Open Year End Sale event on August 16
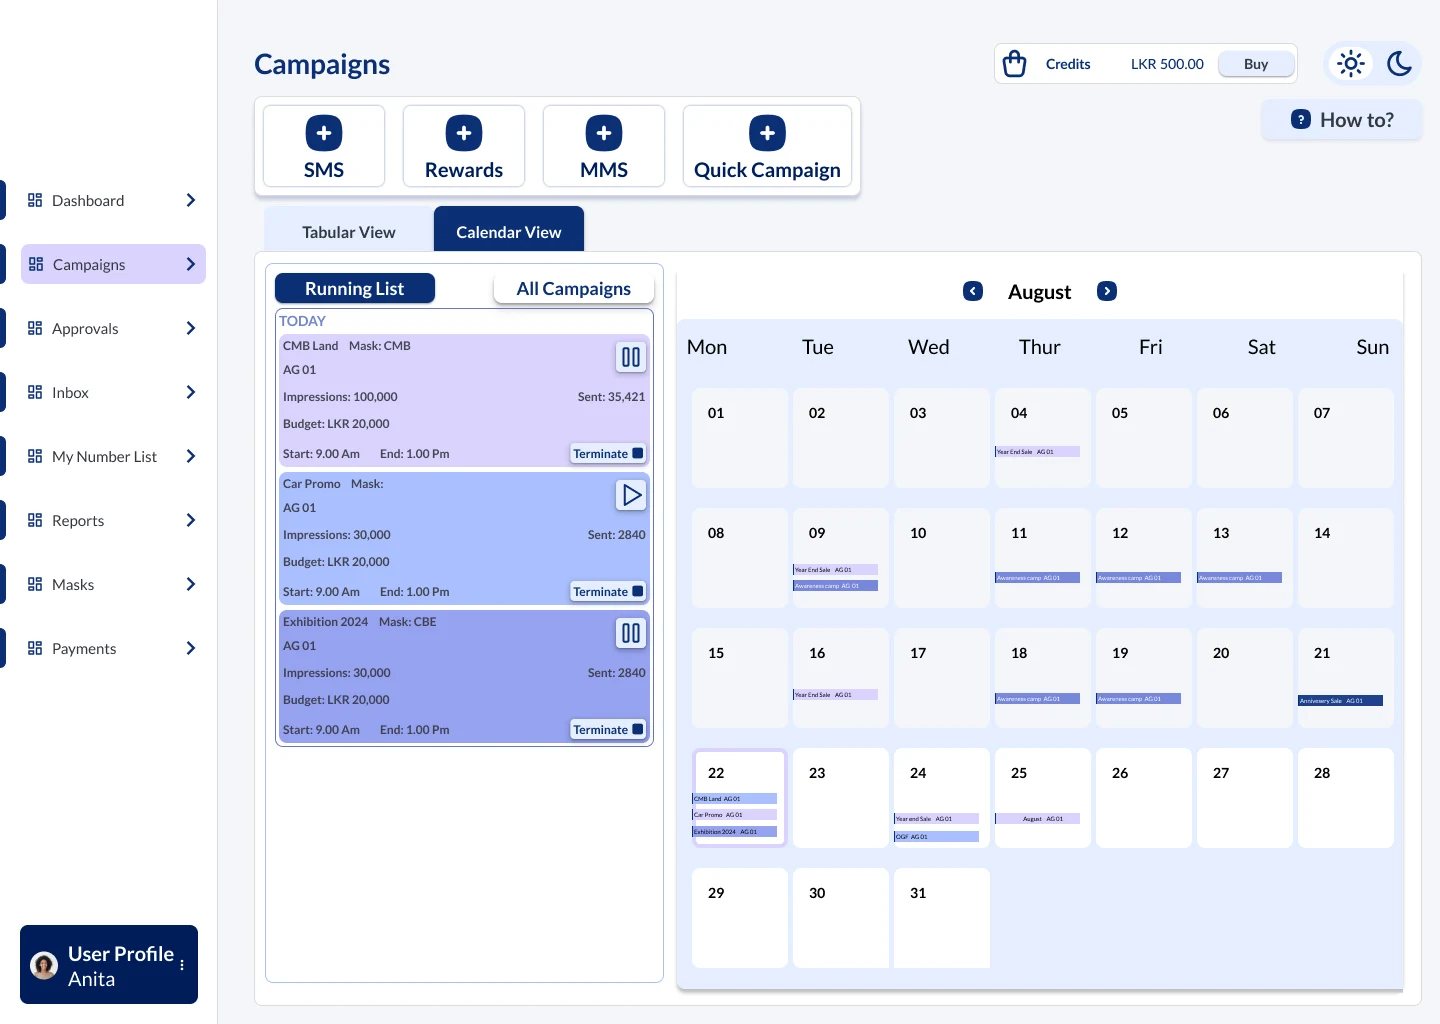 [835, 695]
